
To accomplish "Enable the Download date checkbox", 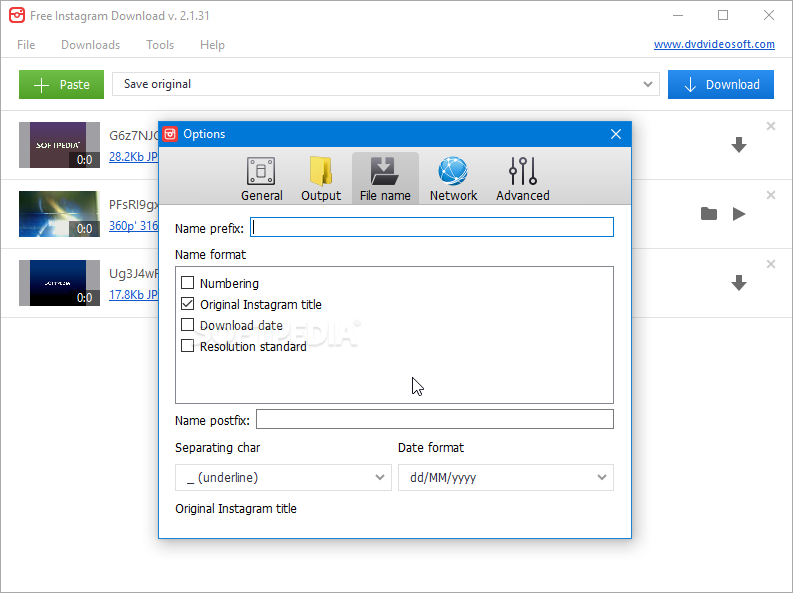I will pyautogui.click(x=188, y=325).
